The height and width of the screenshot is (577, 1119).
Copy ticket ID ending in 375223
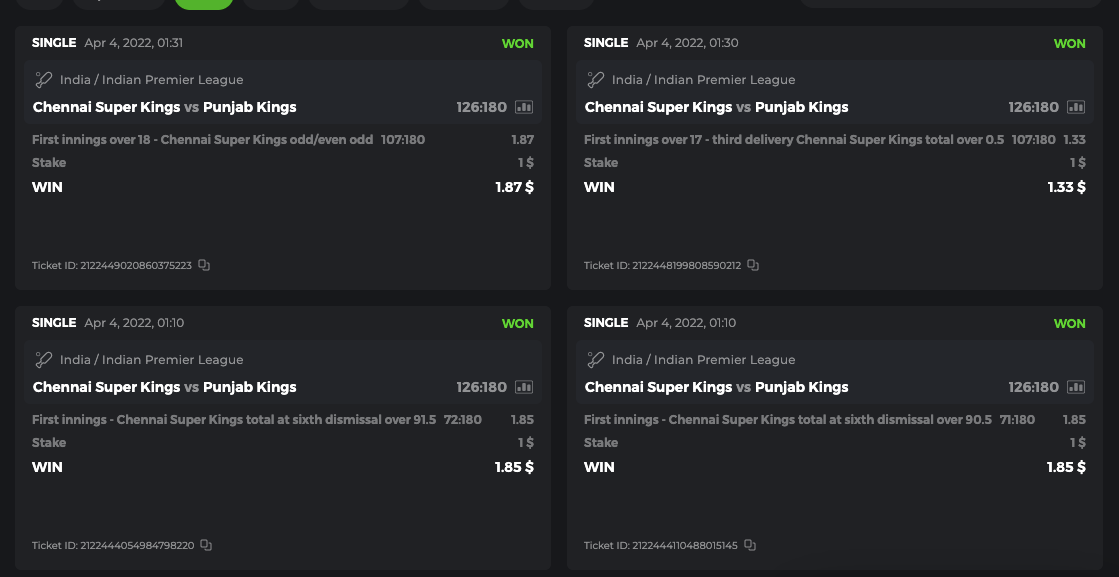[x=204, y=265]
